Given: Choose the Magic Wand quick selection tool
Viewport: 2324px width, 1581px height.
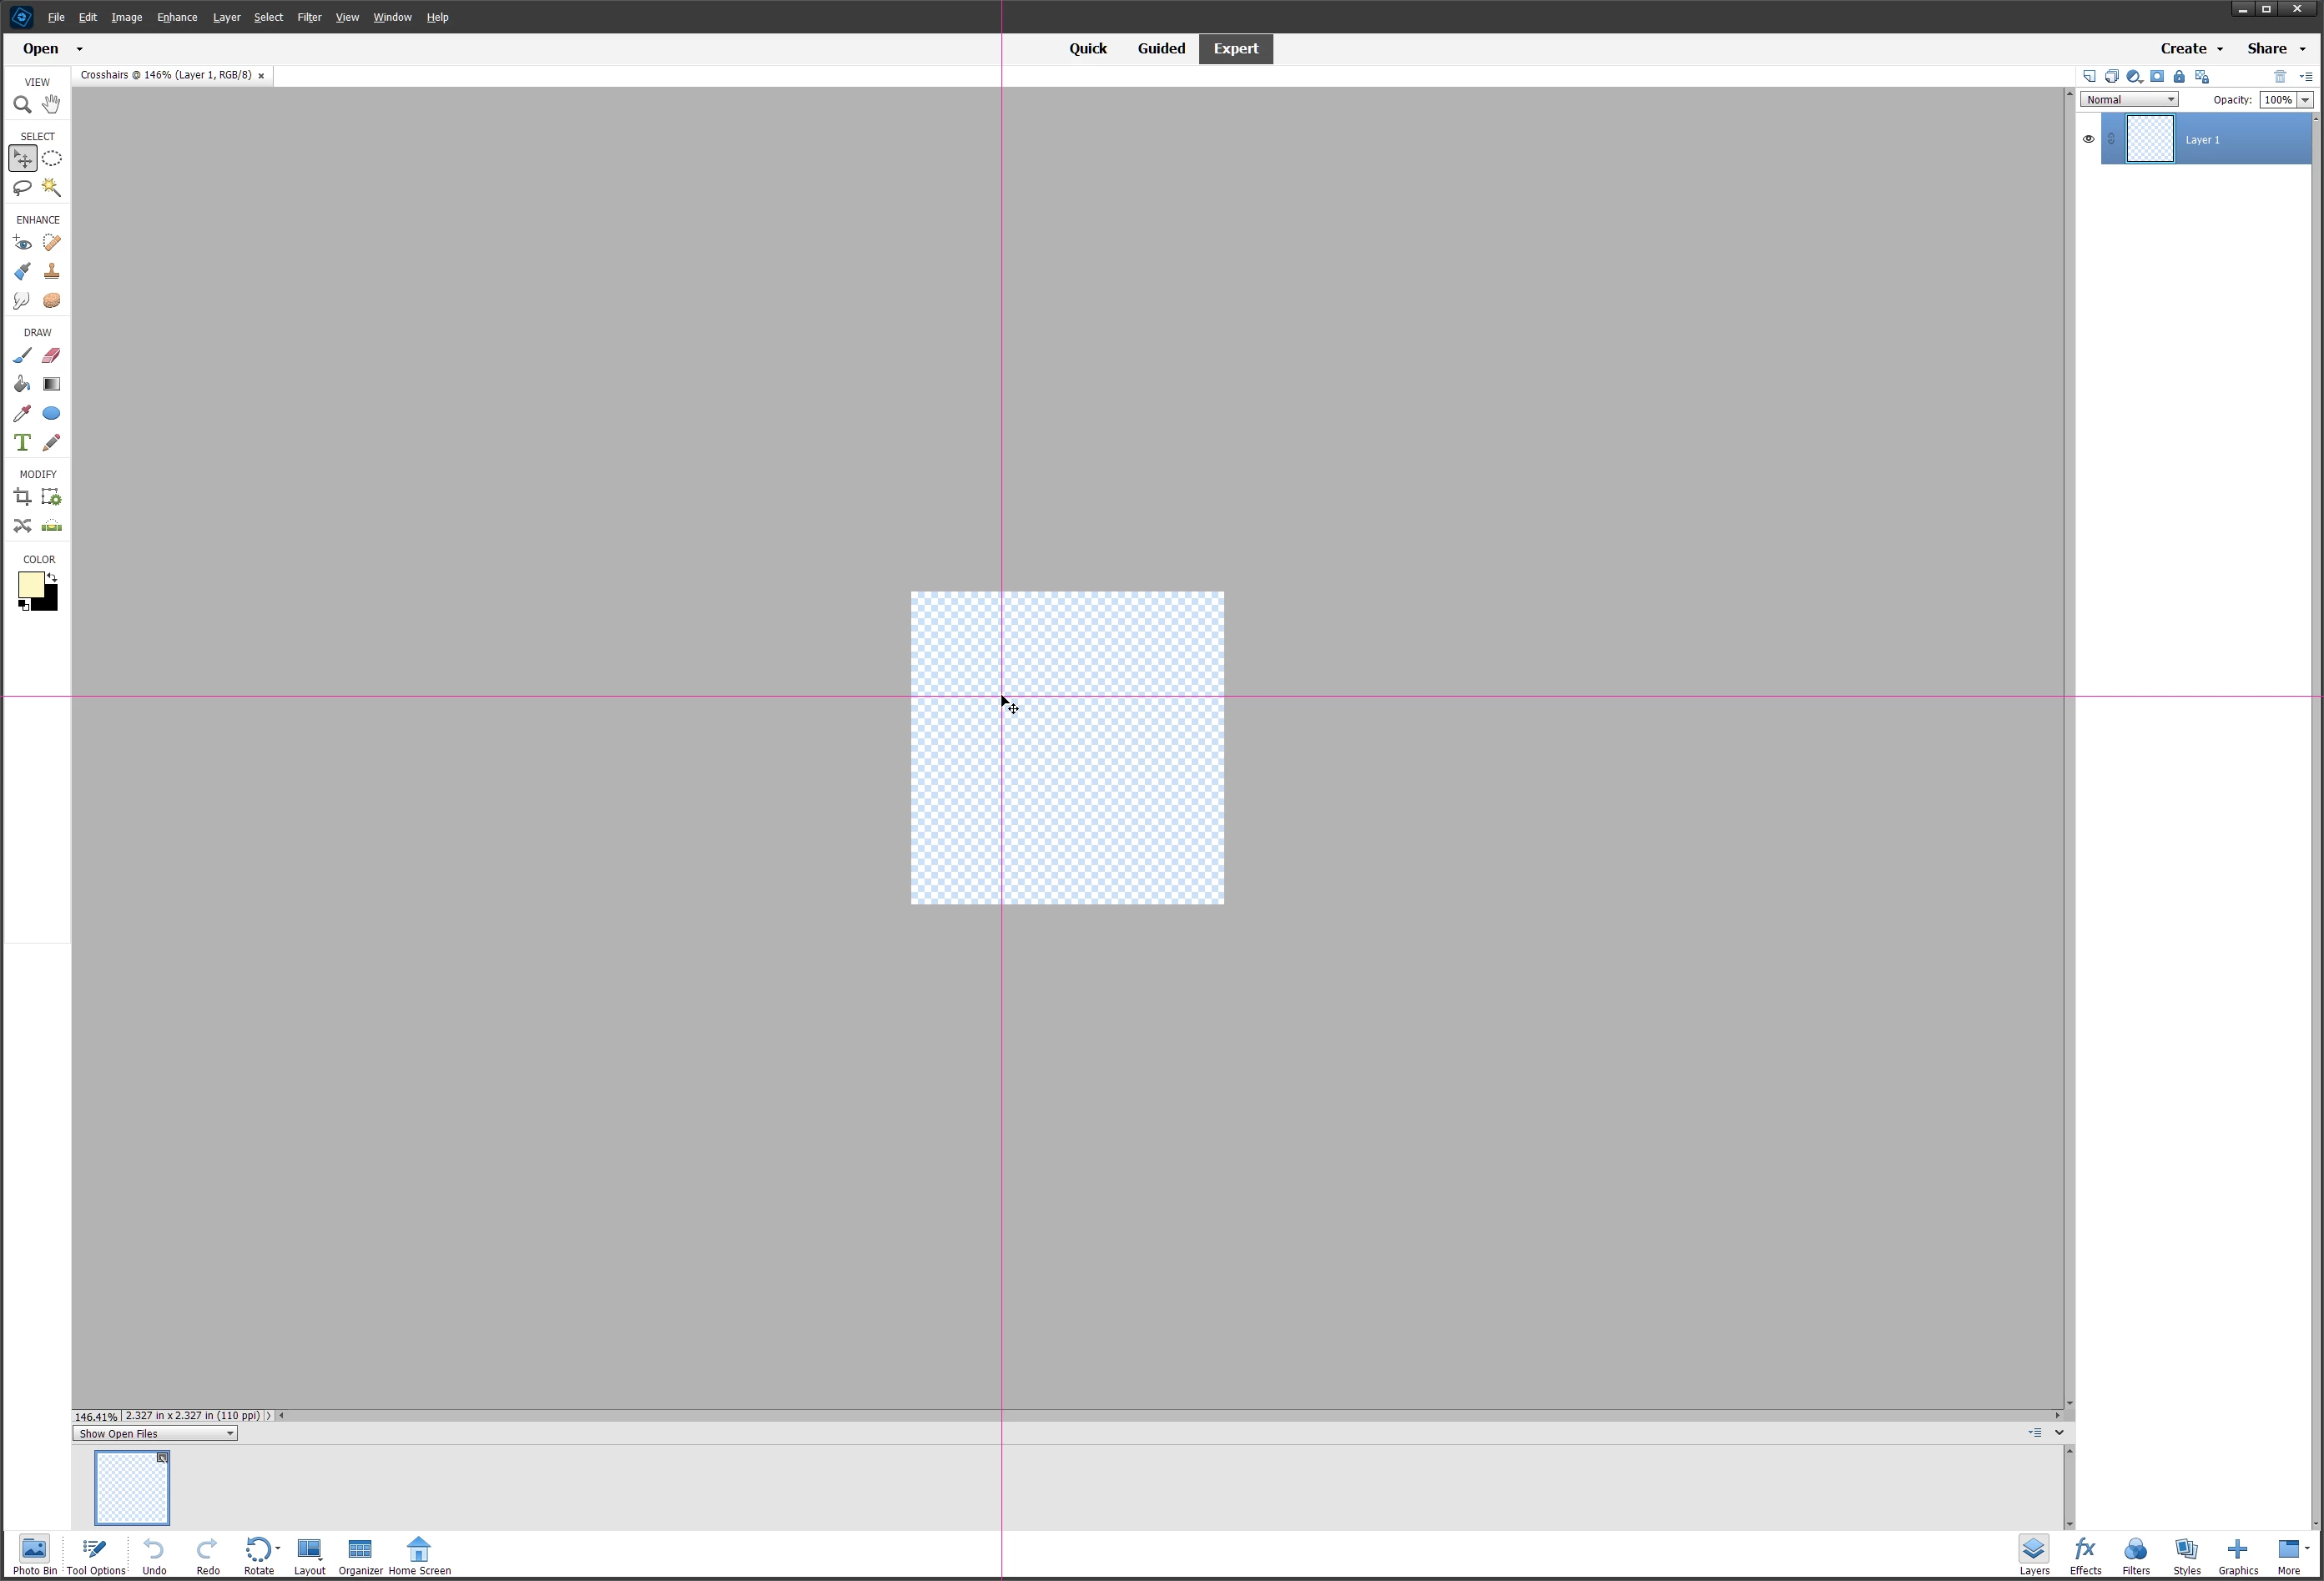Looking at the screenshot, I should (x=51, y=187).
